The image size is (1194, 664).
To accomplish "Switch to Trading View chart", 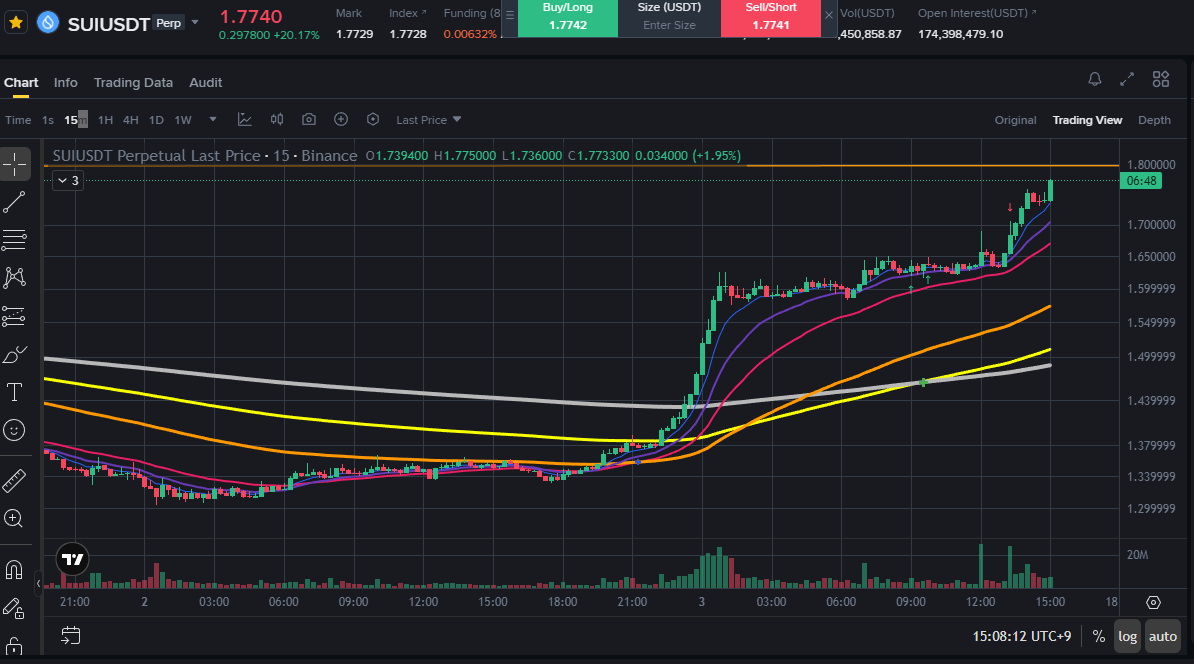I will click(x=1087, y=120).
